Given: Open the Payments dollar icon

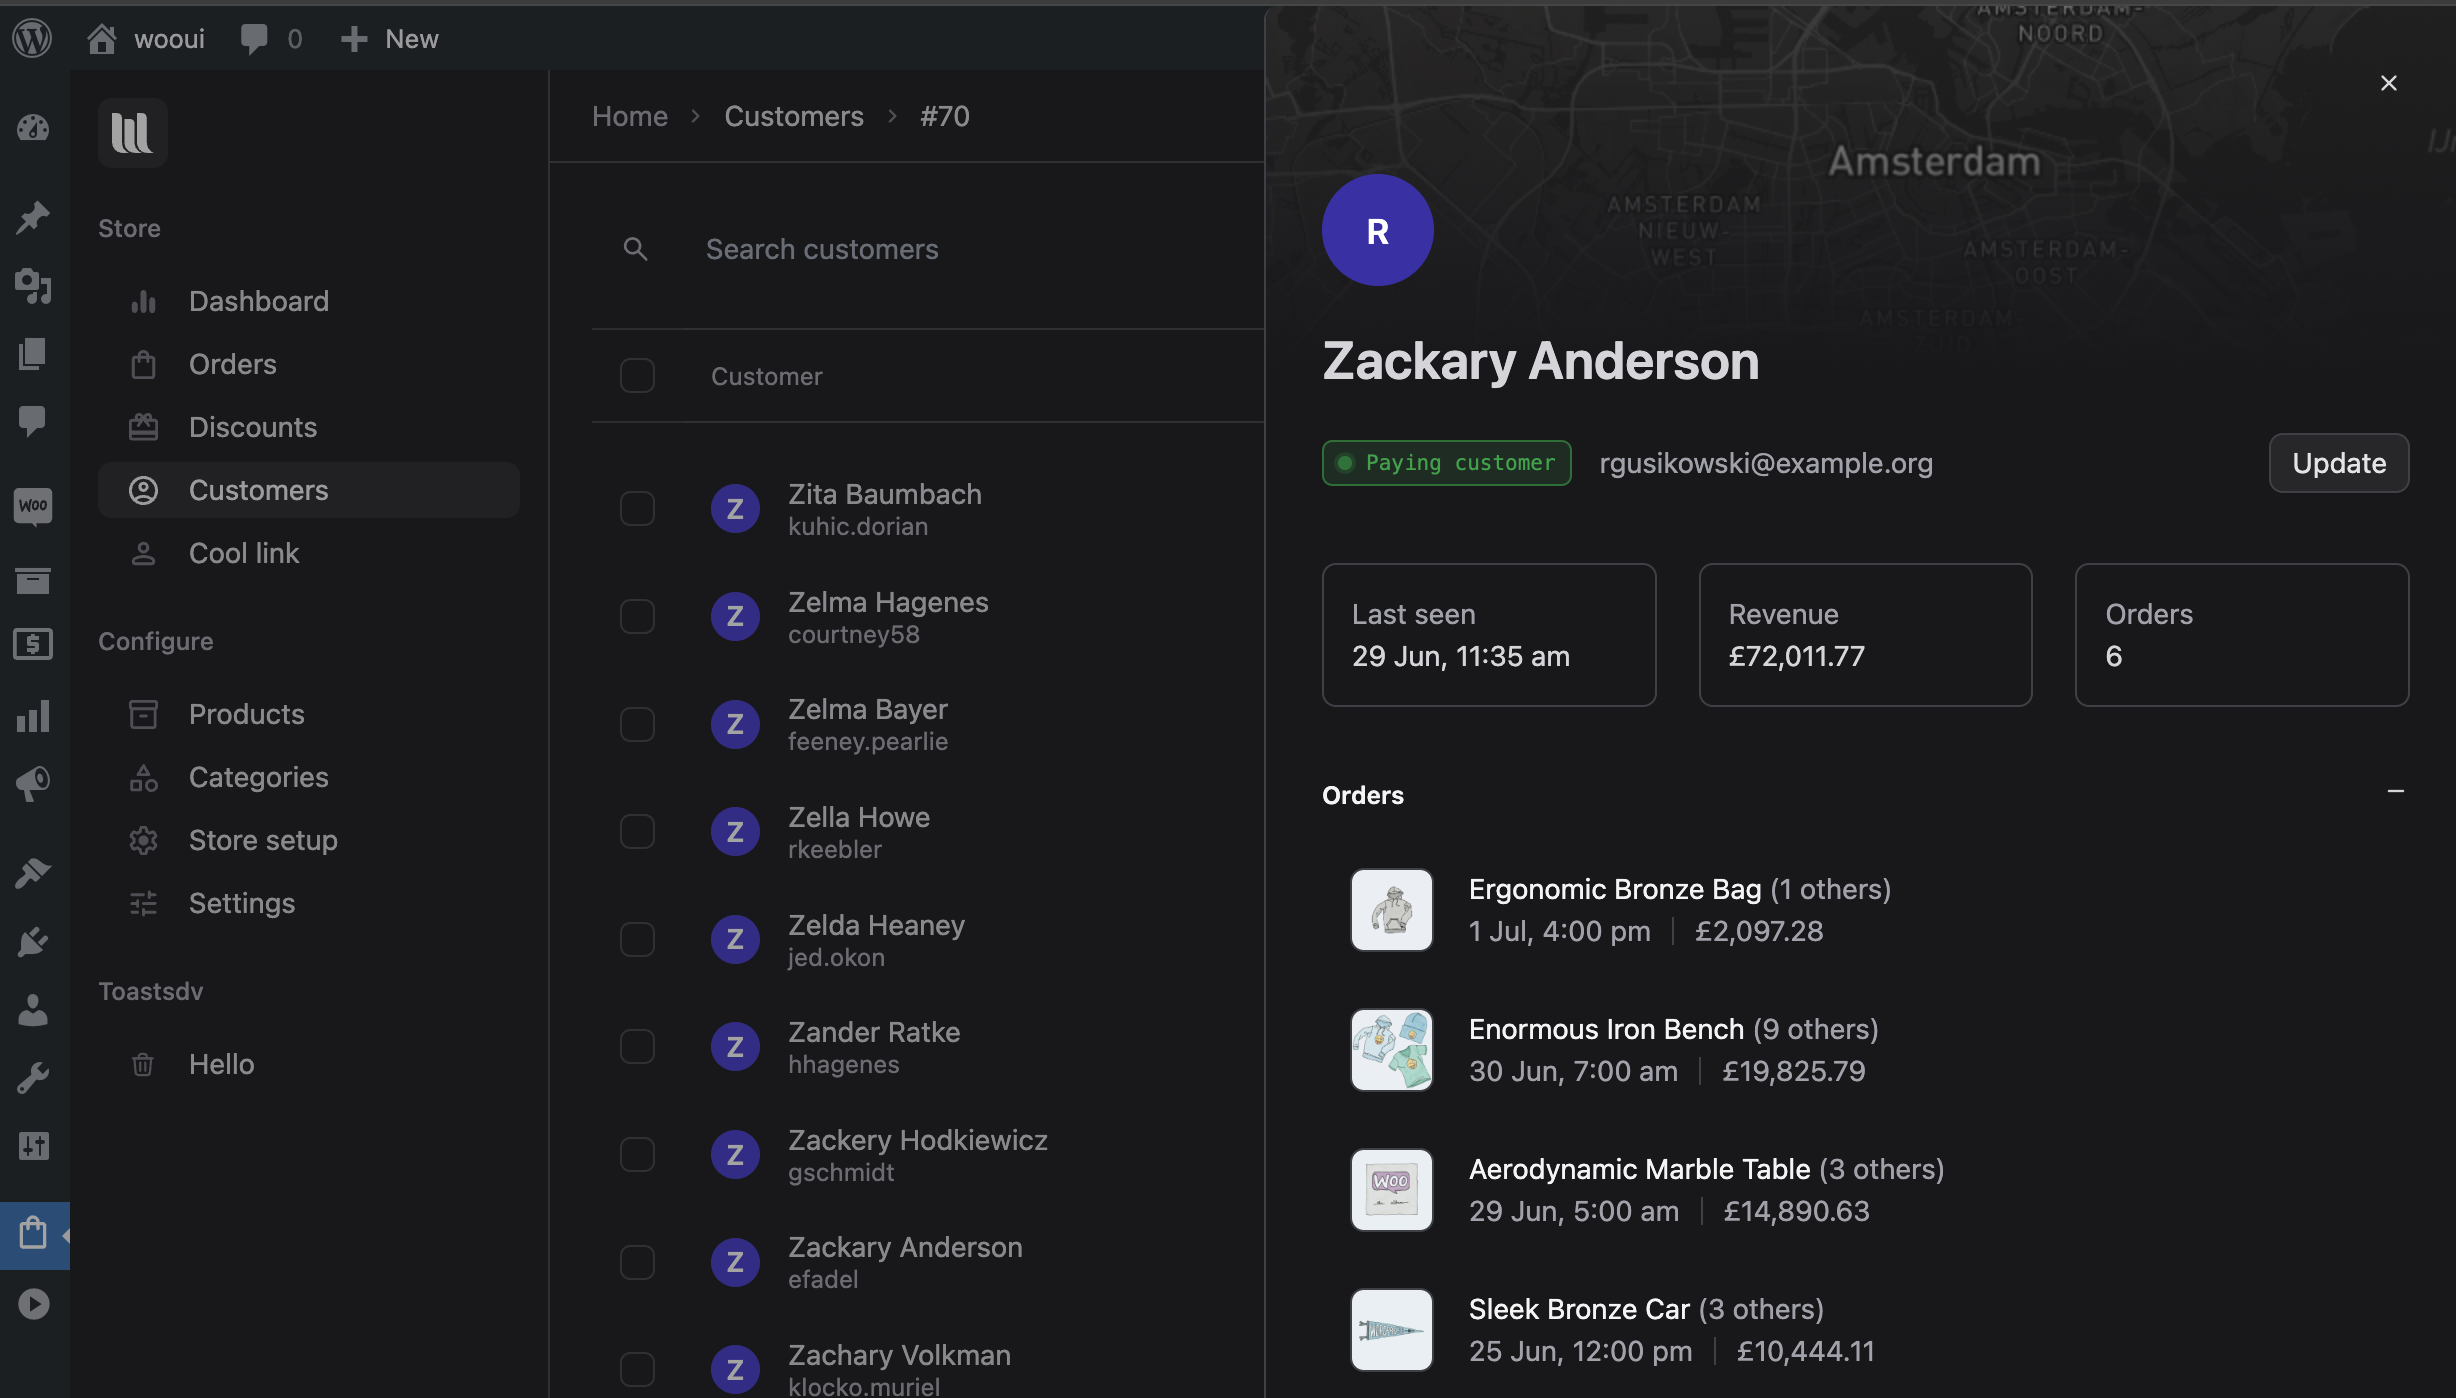Looking at the screenshot, I should pyautogui.click(x=33, y=644).
